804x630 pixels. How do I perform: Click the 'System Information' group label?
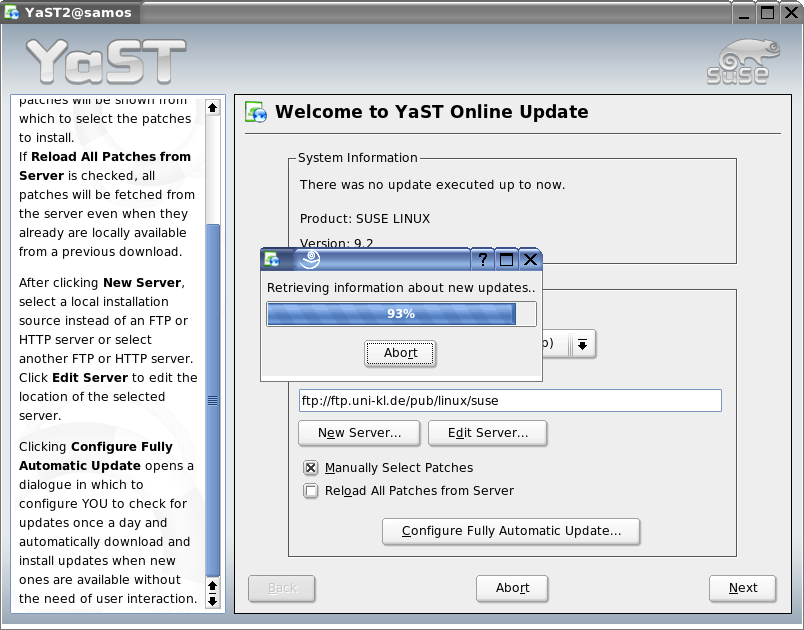click(357, 158)
